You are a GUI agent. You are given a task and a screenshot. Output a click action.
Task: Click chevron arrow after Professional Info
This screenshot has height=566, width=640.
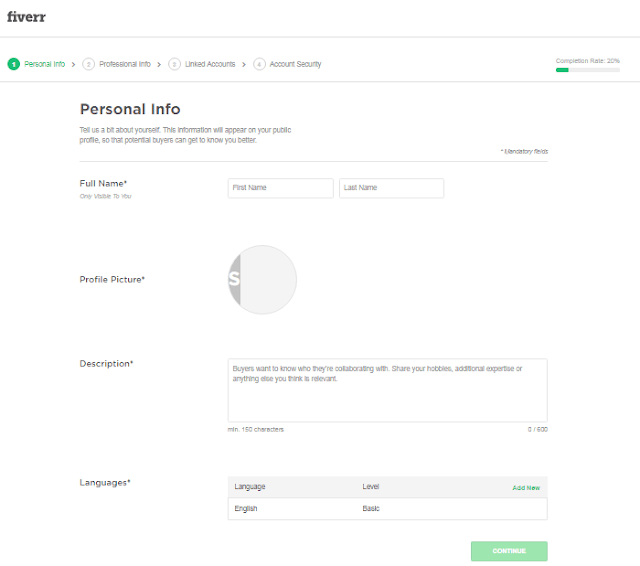159,64
